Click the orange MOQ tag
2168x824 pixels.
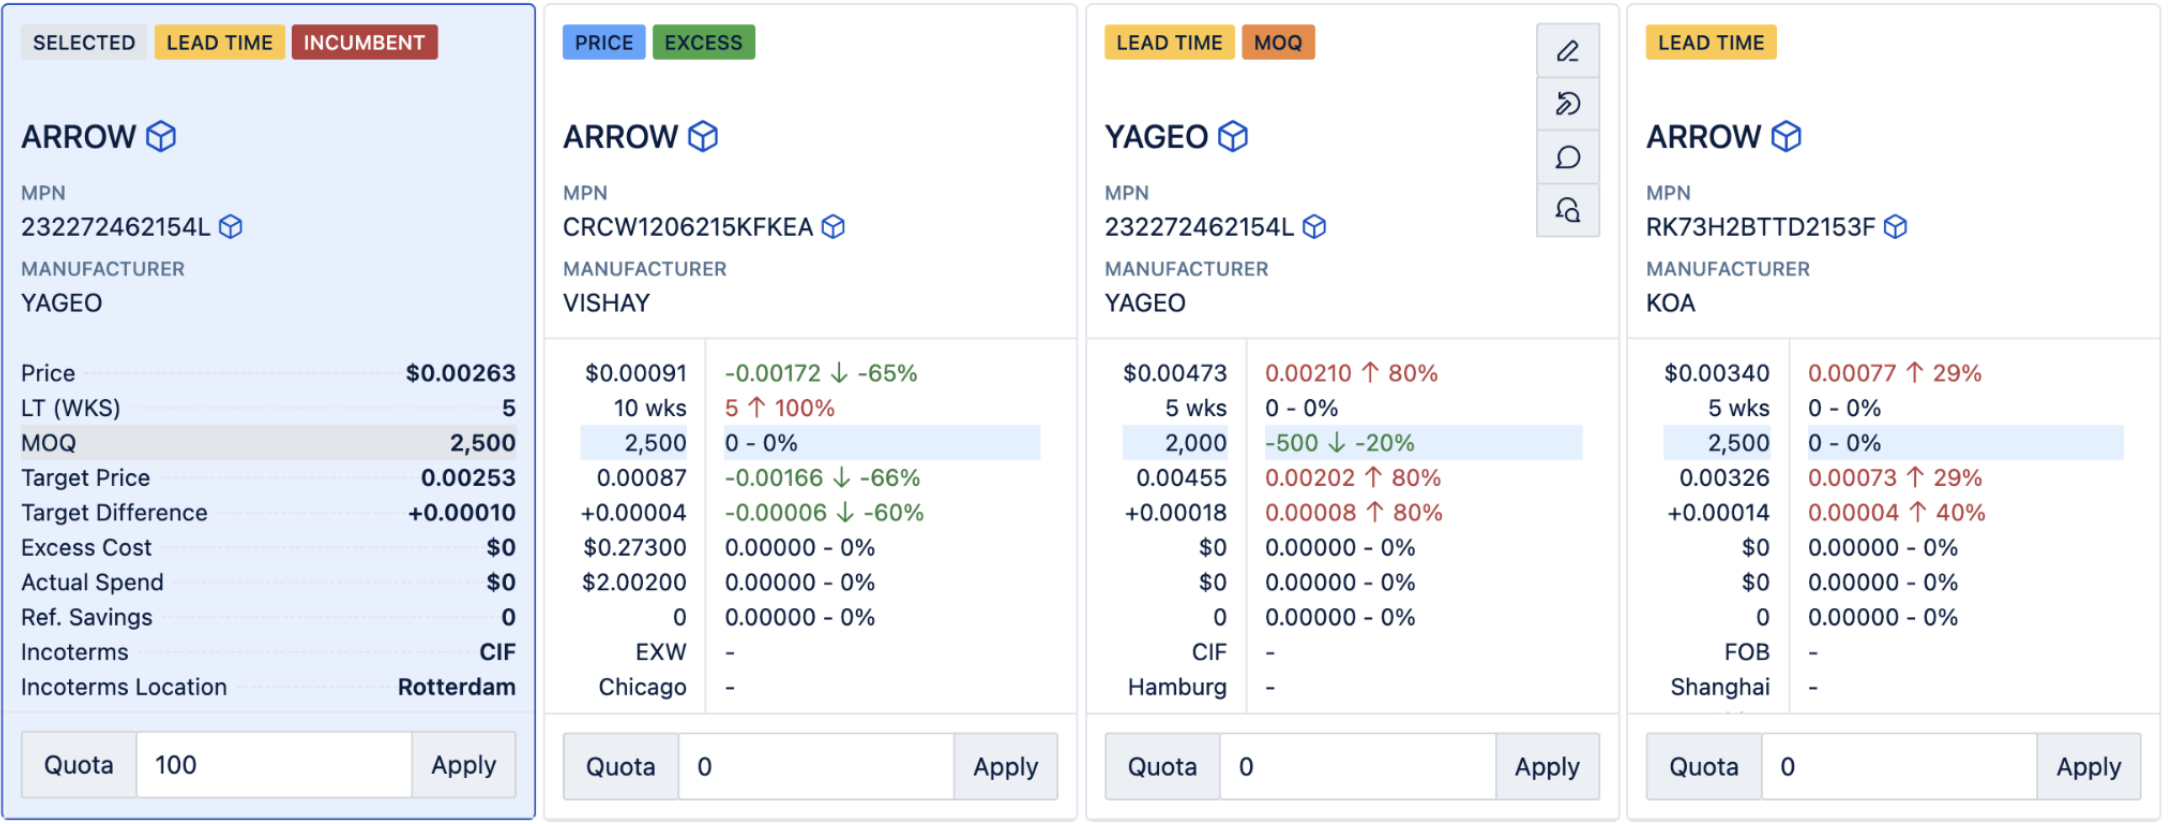[1278, 42]
